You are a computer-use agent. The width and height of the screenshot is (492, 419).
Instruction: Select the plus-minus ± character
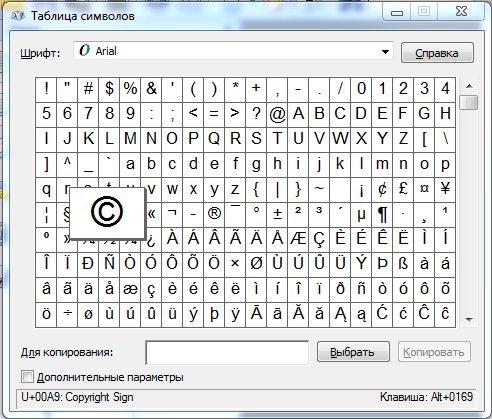tap(277, 214)
